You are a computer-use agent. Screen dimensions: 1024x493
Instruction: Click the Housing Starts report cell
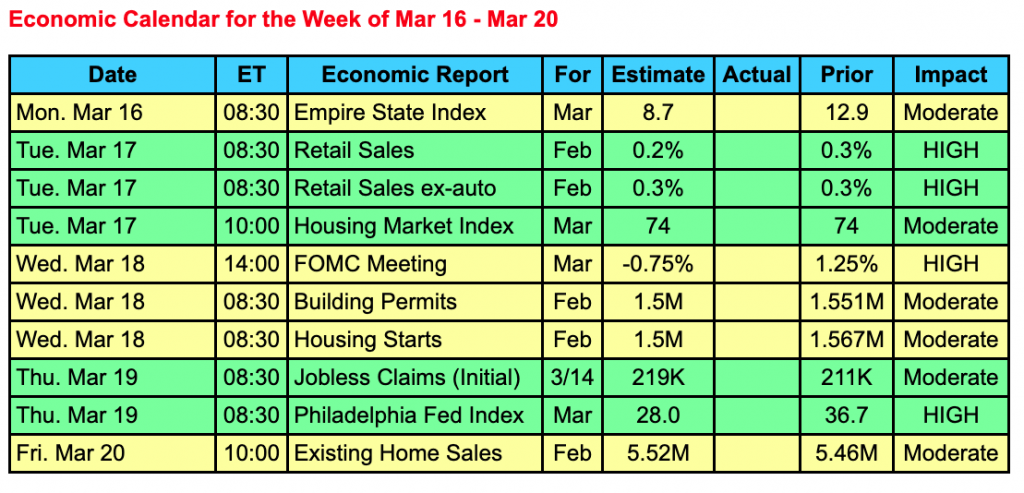(368, 340)
